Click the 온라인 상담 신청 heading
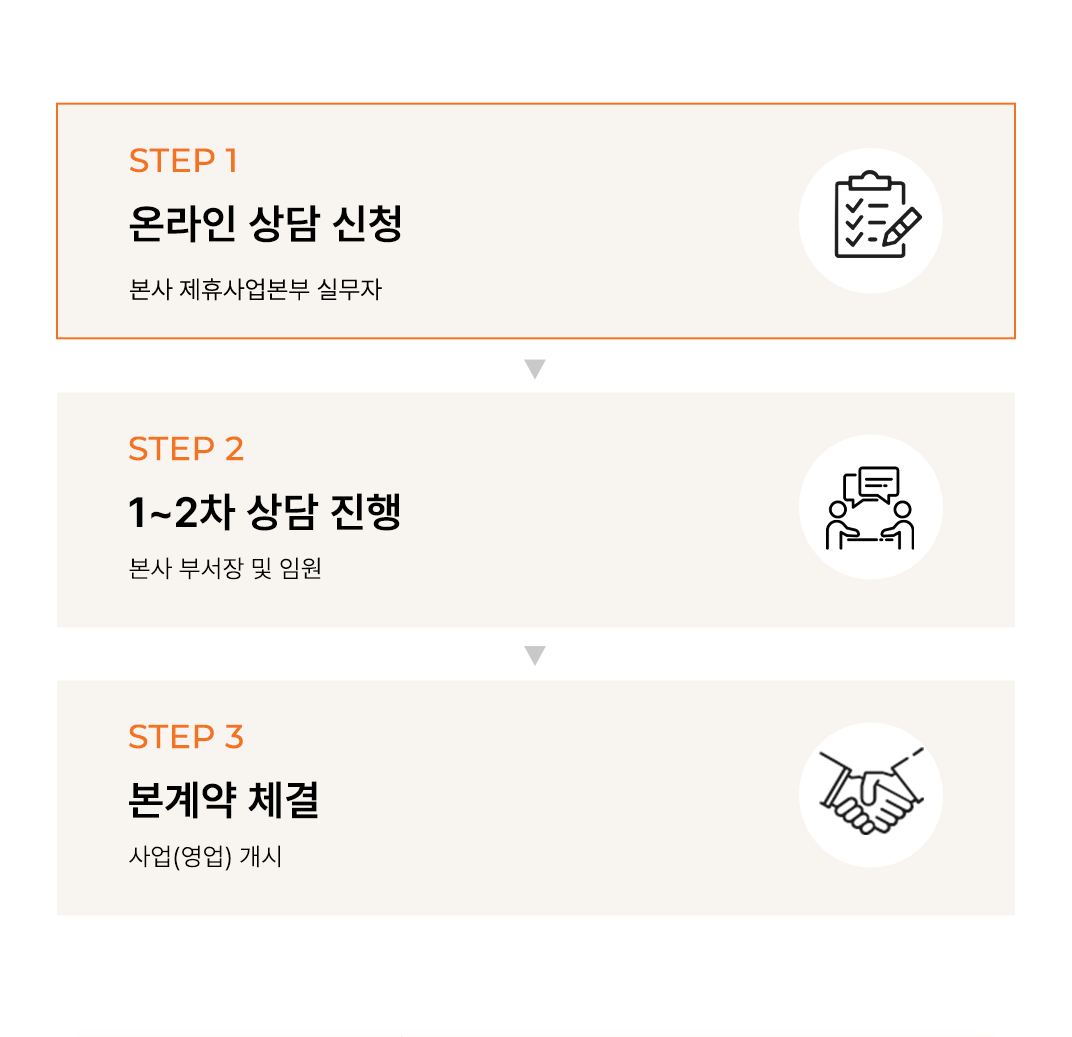This screenshot has height=1037, width=1072. pos(265,224)
